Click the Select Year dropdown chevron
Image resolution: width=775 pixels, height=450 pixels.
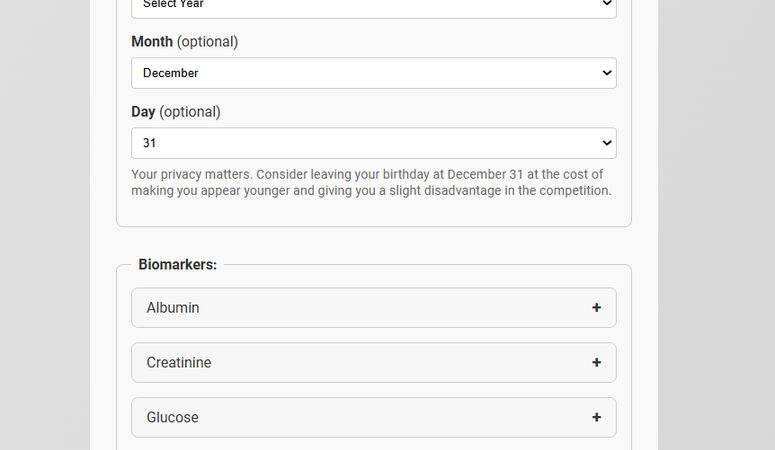[x=606, y=5]
